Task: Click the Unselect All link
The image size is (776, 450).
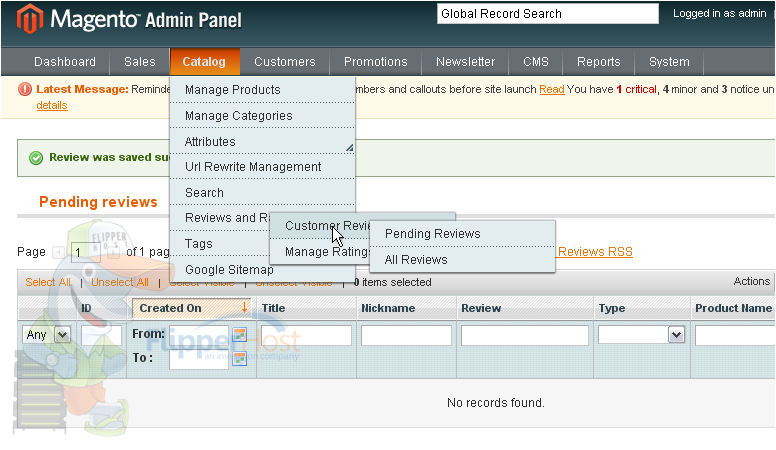Action: click(x=120, y=282)
